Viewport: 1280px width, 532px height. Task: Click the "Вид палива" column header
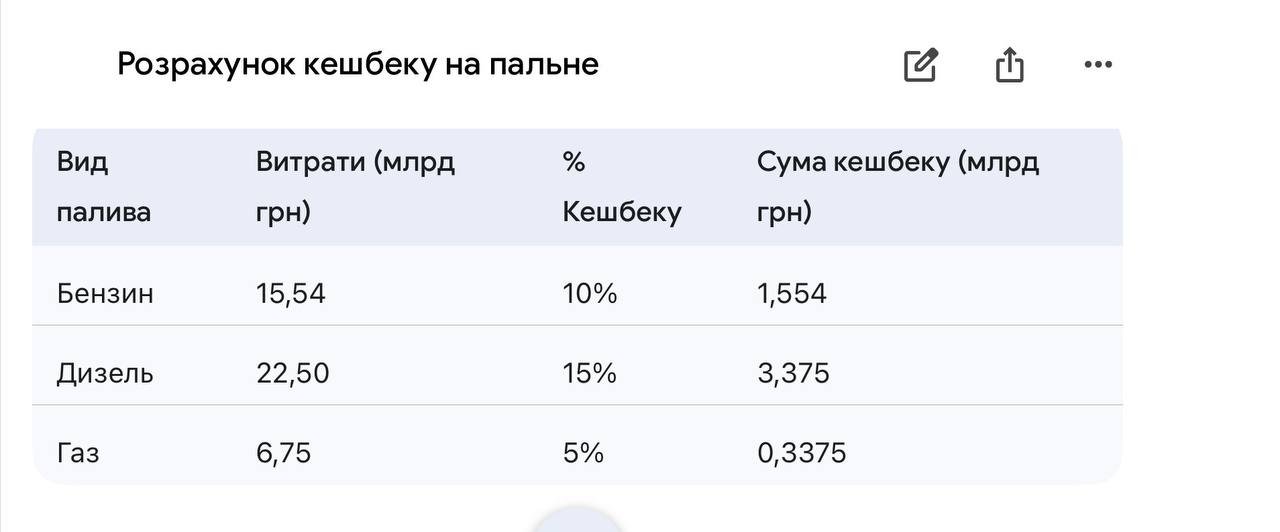(x=104, y=187)
